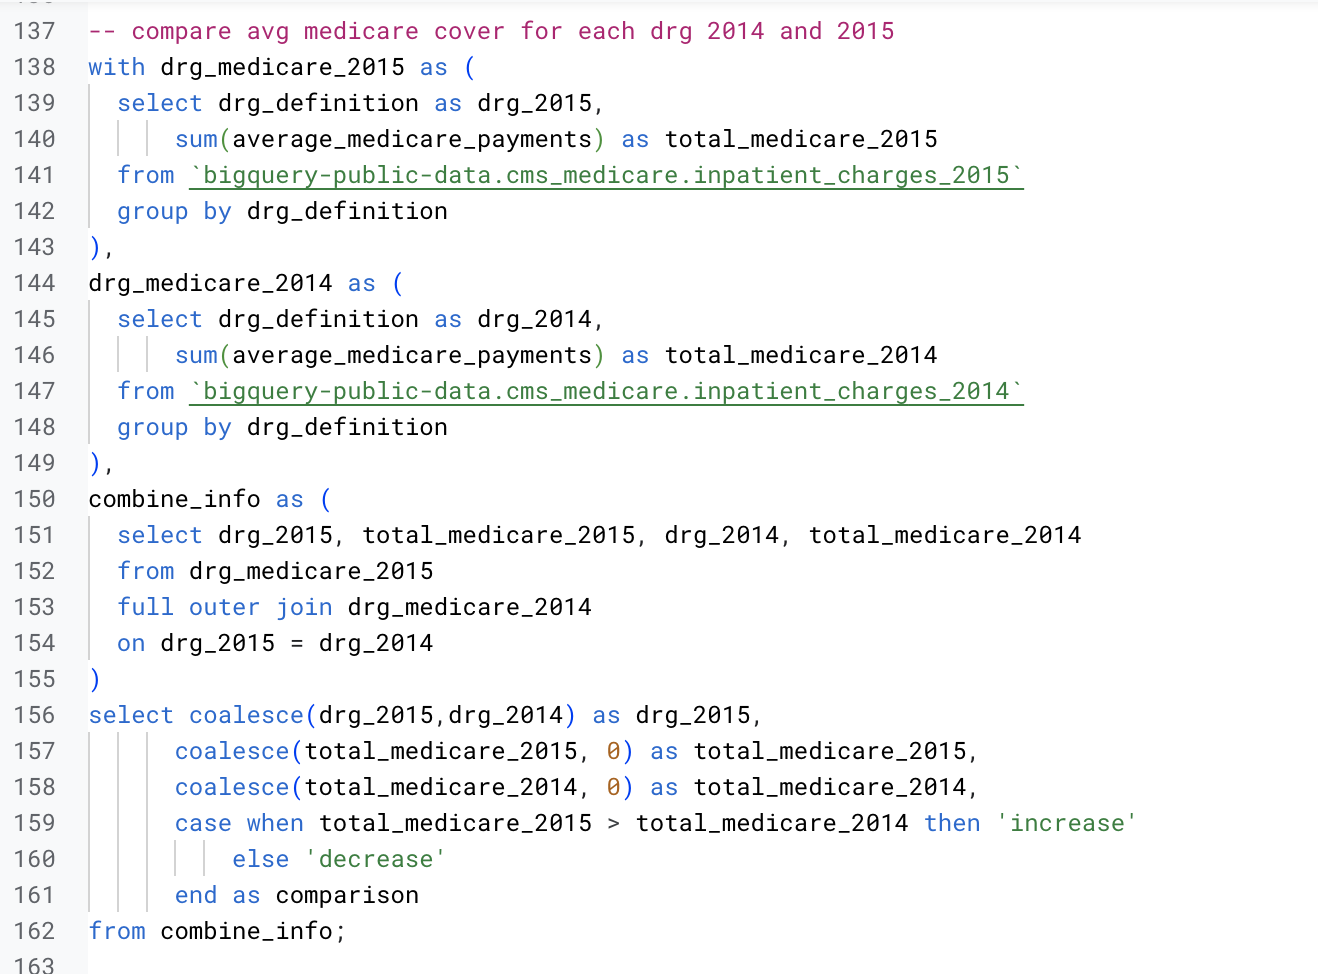
Task: Select the full outer join keyword
Action: point(225,606)
